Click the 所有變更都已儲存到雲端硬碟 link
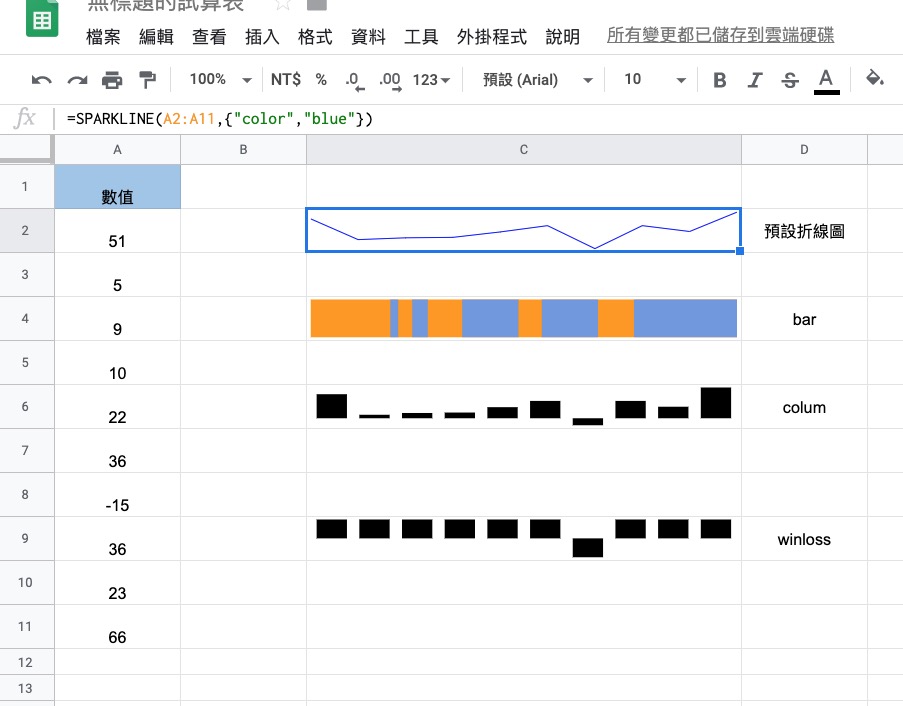The height and width of the screenshot is (706, 903). (720, 35)
